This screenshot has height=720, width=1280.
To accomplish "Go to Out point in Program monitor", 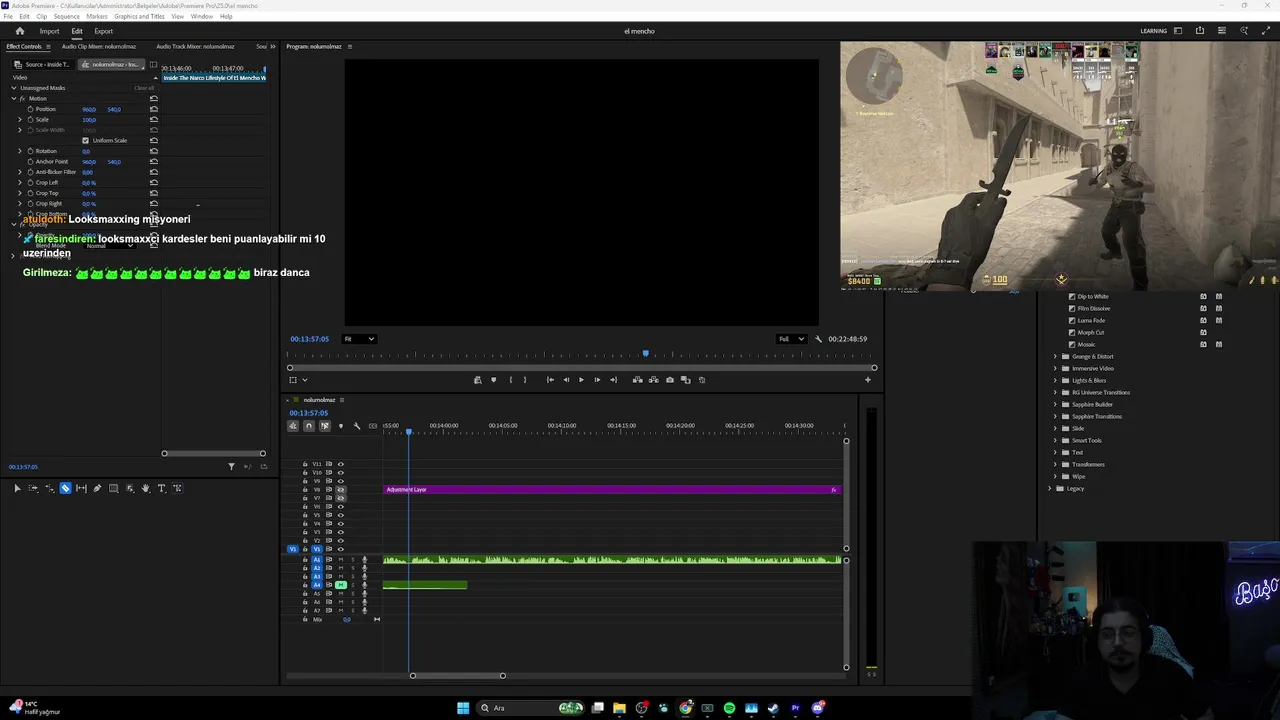I will pos(613,380).
